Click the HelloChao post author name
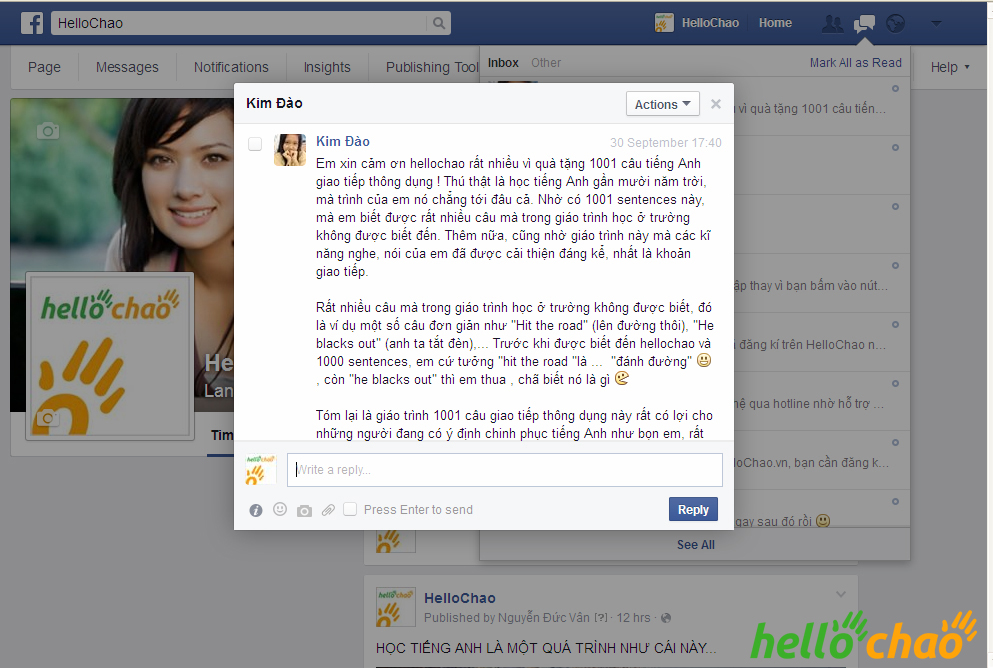 point(460,598)
